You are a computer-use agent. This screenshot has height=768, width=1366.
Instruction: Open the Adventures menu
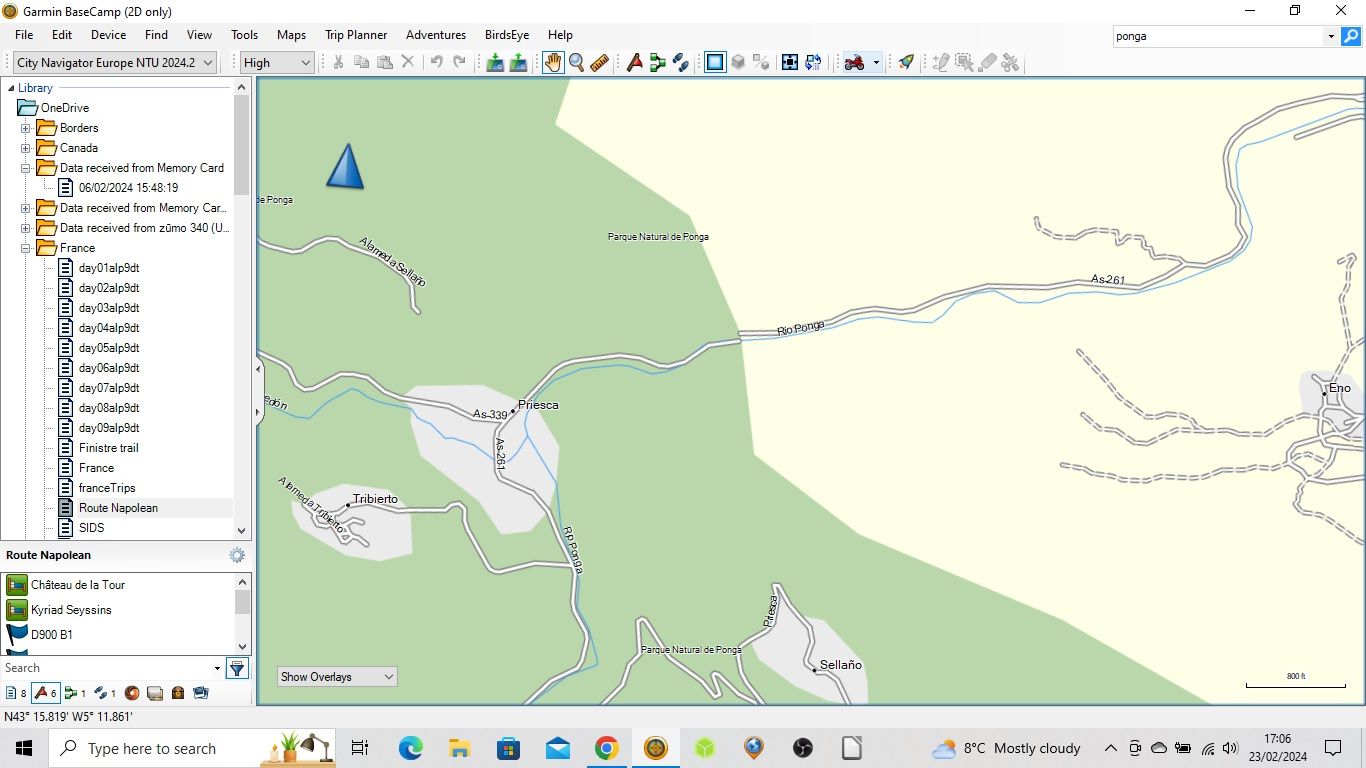(436, 35)
